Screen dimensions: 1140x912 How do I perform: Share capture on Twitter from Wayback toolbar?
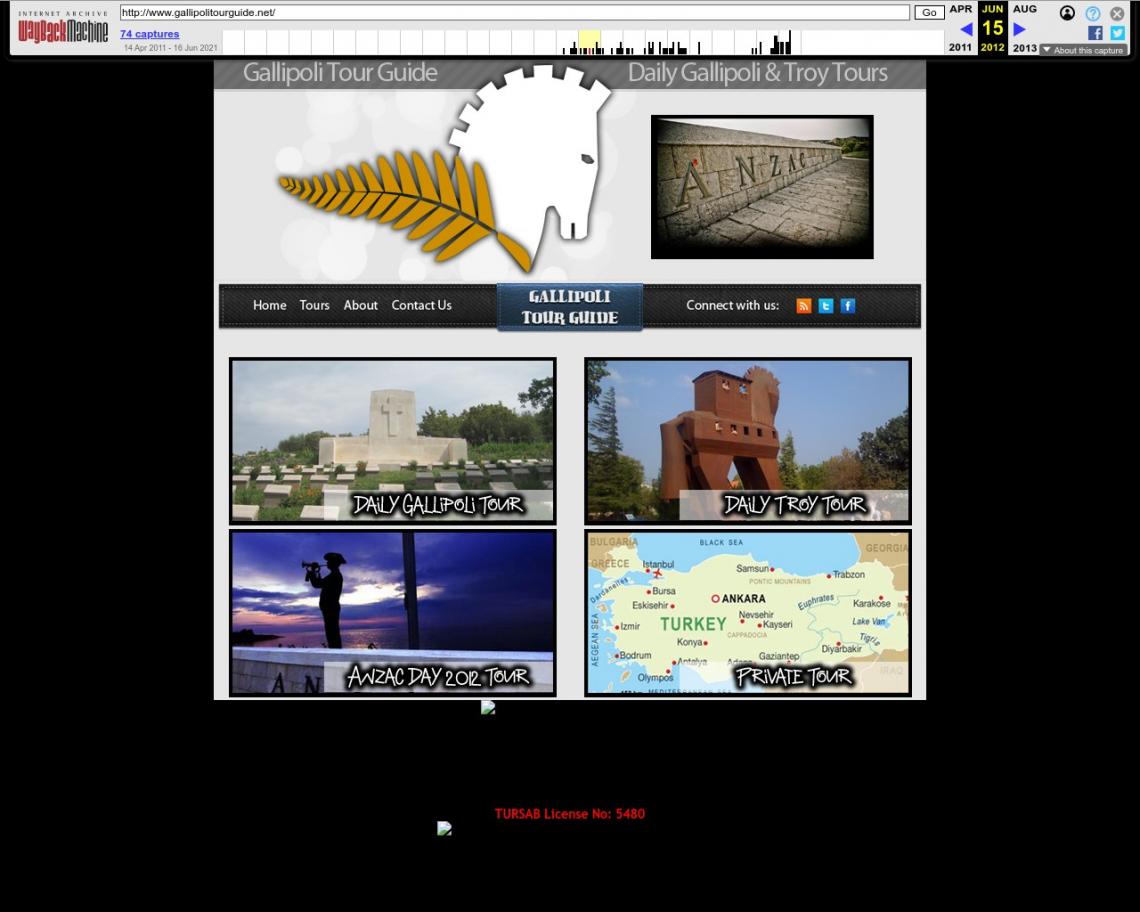tap(1117, 33)
